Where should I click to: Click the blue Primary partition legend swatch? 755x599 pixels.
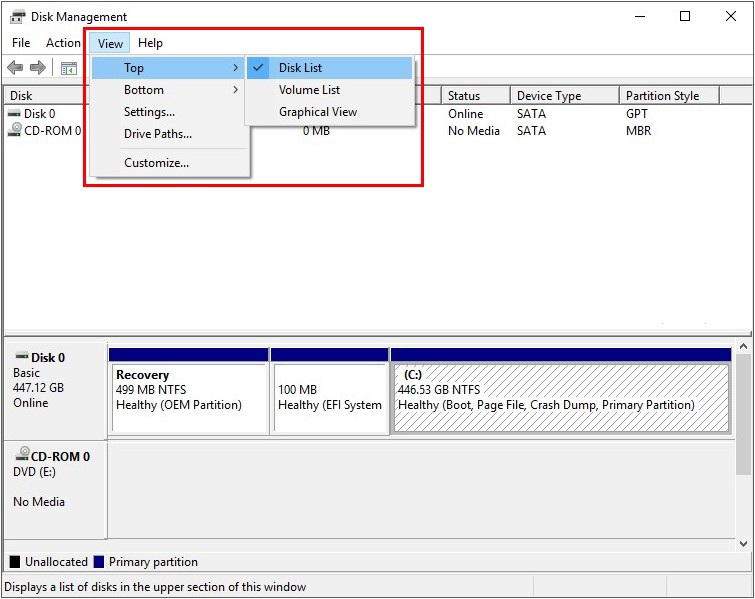tap(99, 562)
